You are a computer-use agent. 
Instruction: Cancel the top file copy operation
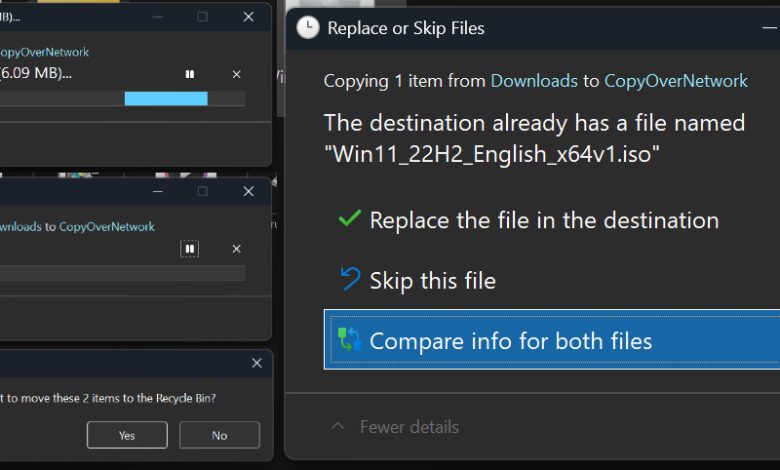[236, 74]
